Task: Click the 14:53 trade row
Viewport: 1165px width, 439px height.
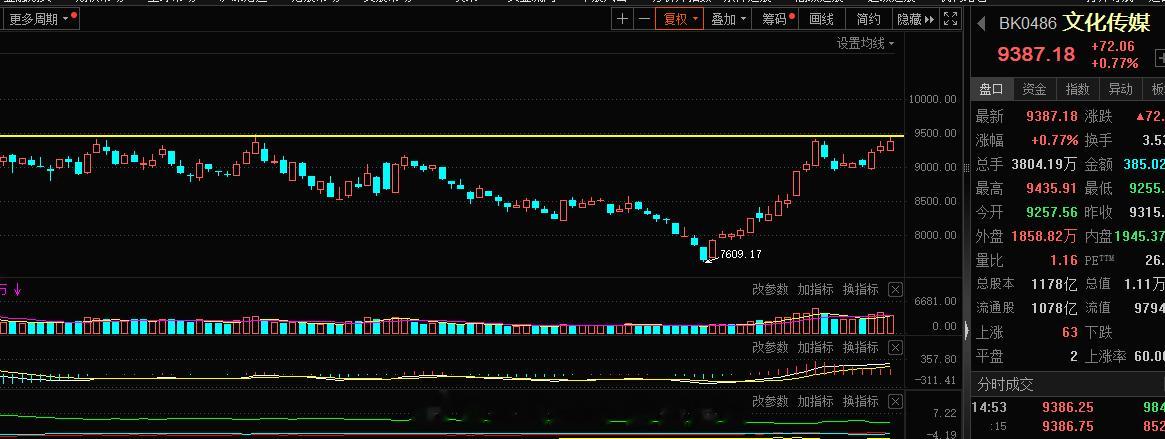Action: click(1068, 407)
